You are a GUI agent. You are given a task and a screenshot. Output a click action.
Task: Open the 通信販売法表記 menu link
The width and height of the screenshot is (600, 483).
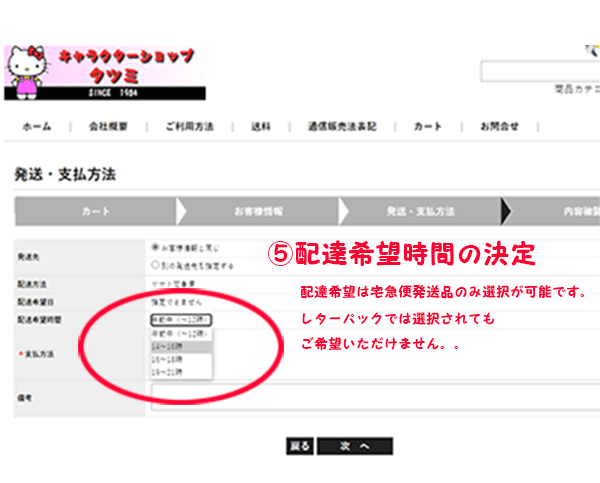[341, 127]
